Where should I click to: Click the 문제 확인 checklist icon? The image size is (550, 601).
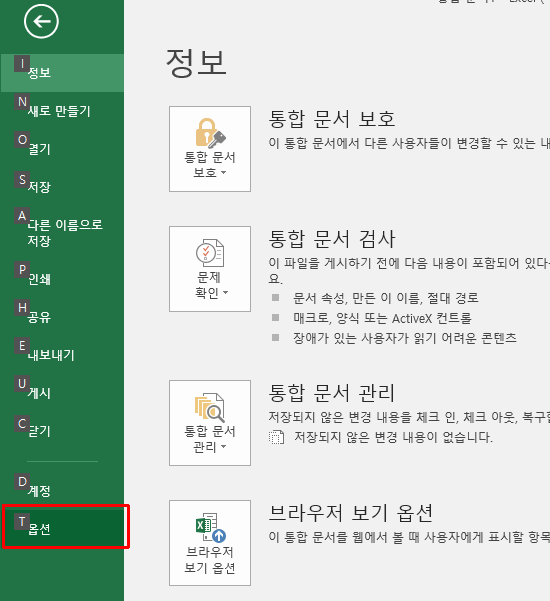210,253
